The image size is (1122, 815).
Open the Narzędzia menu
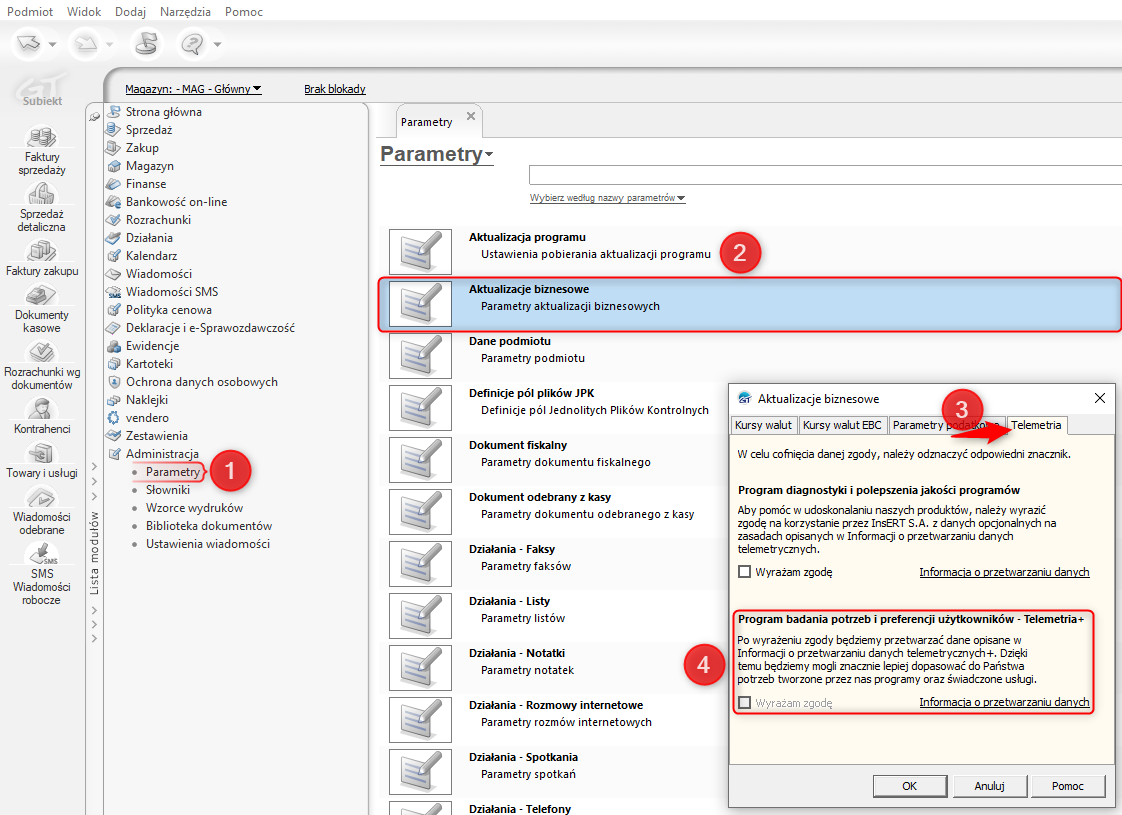(x=185, y=11)
